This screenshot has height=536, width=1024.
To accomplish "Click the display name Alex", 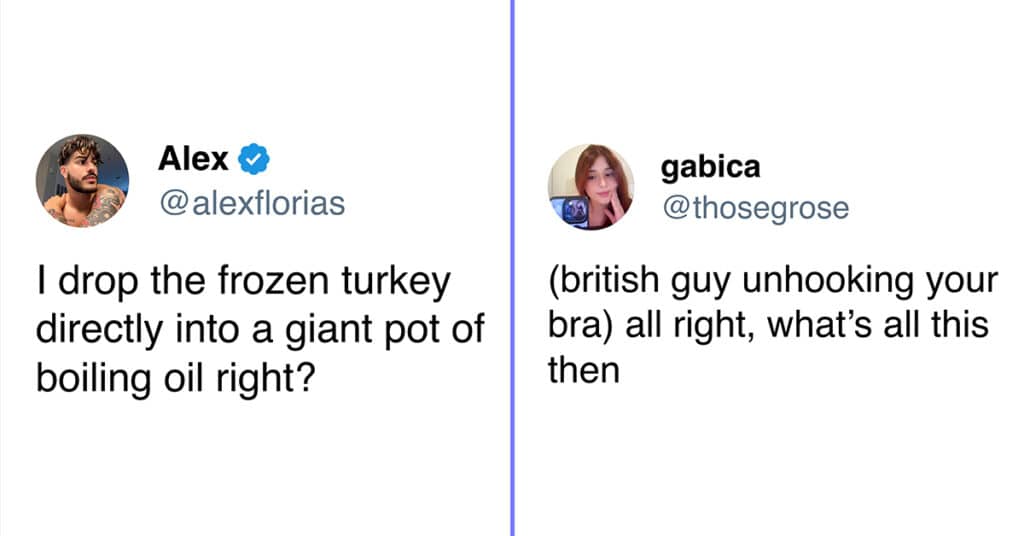I will coord(193,159).
